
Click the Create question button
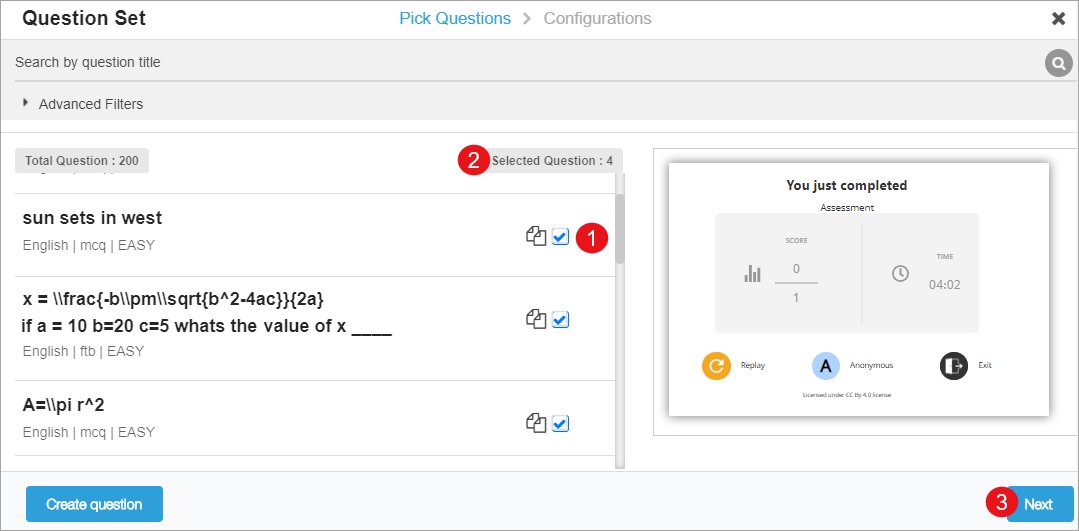94,504
